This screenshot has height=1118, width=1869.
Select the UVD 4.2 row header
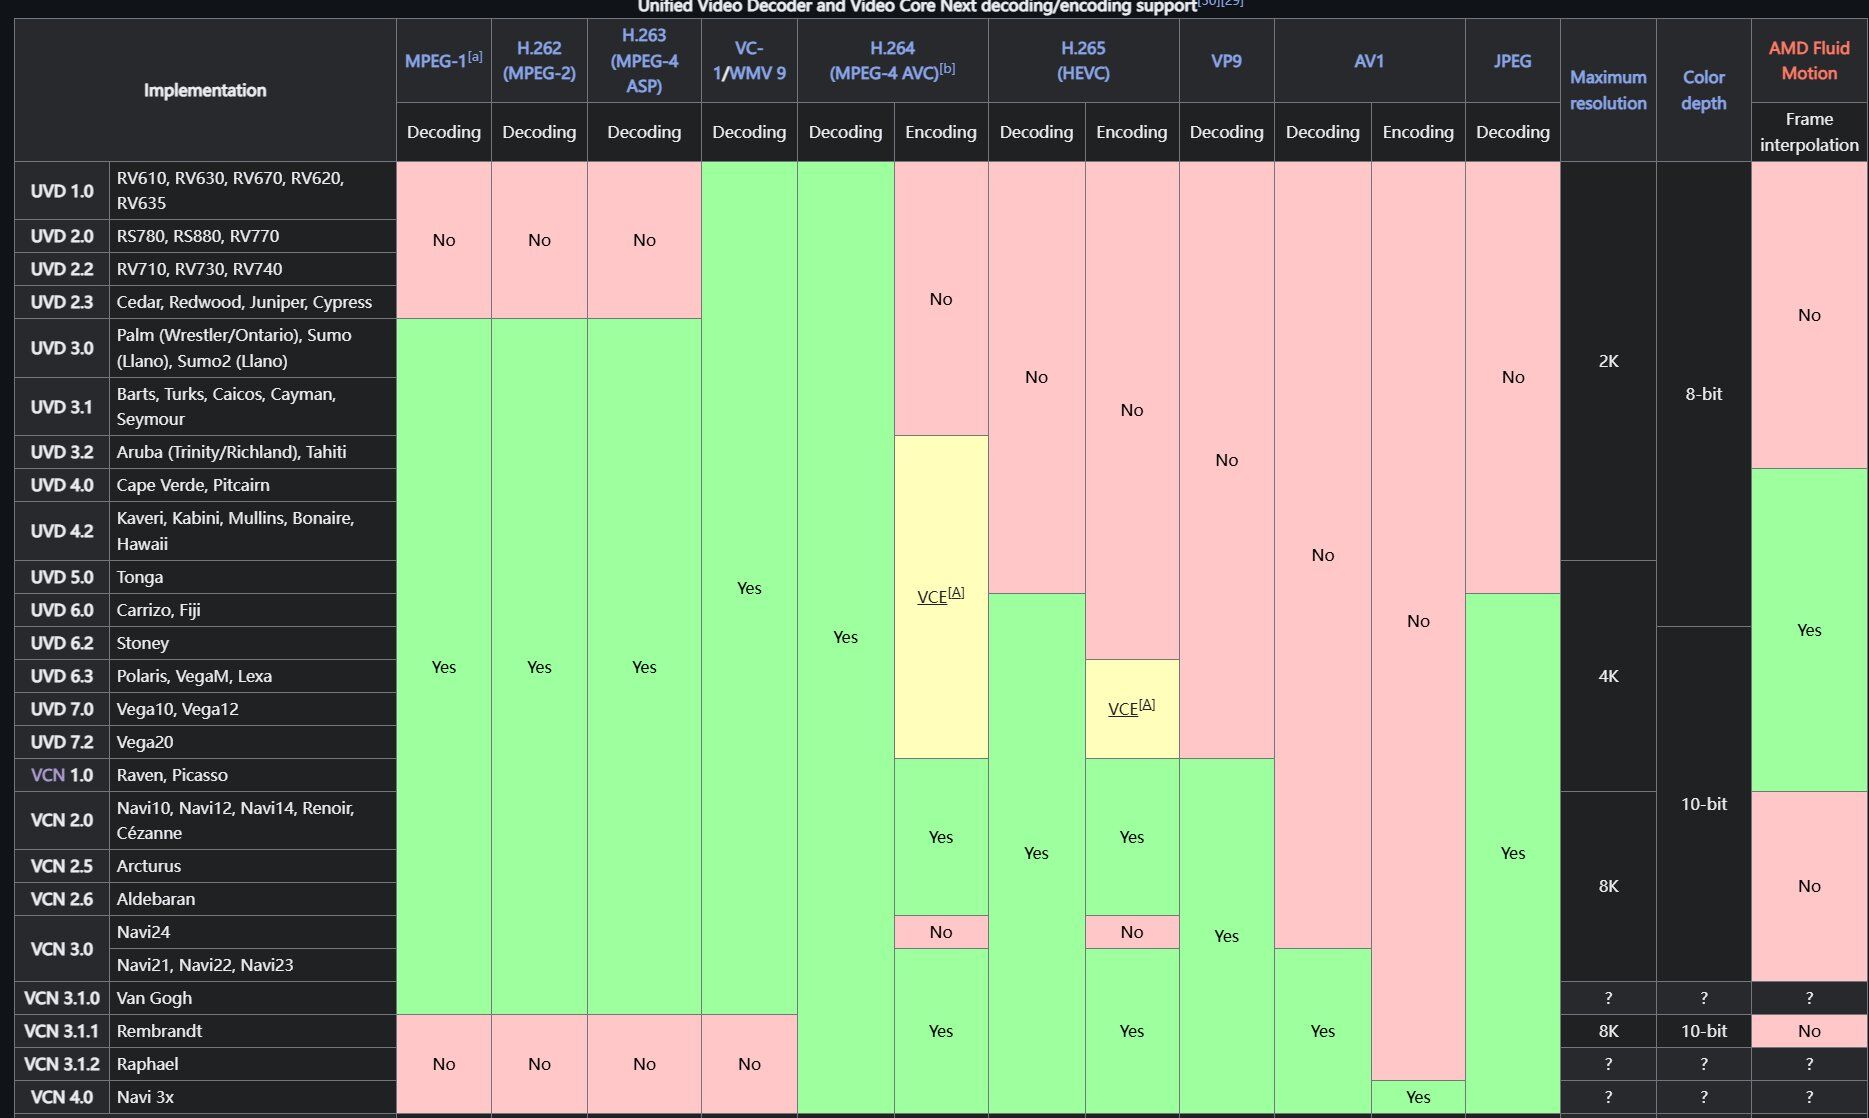[62, 531]
